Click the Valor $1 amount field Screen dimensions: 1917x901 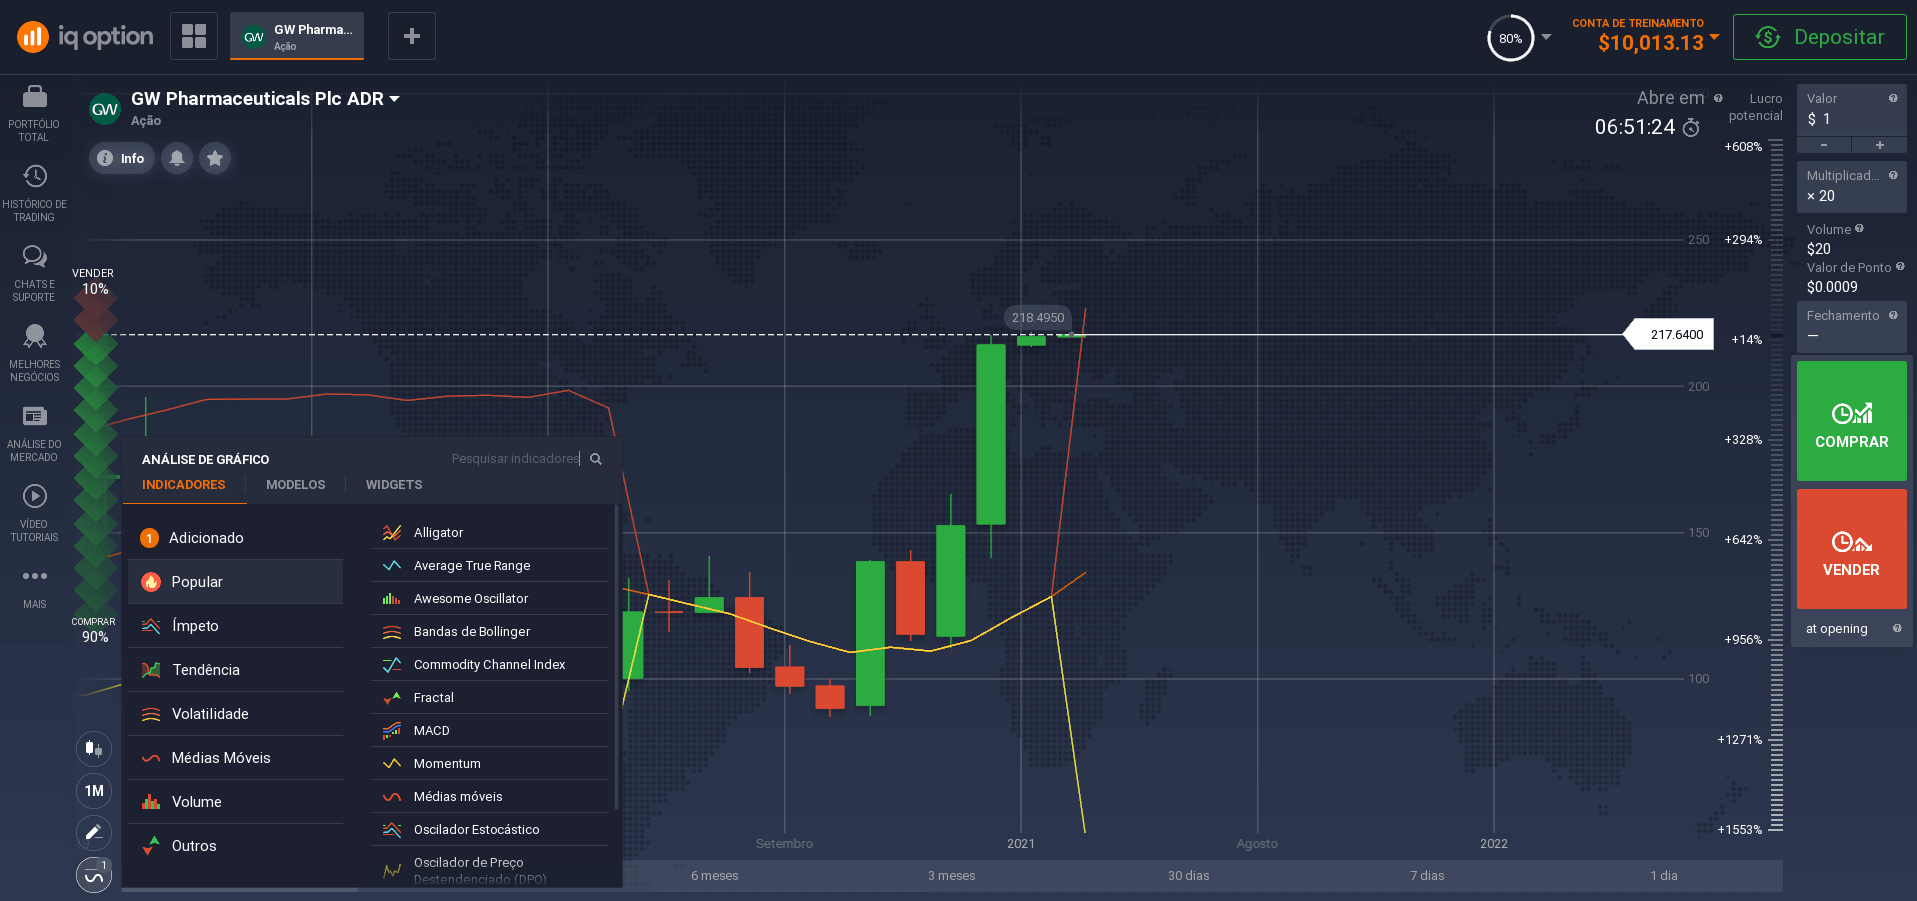[1851, 110]
